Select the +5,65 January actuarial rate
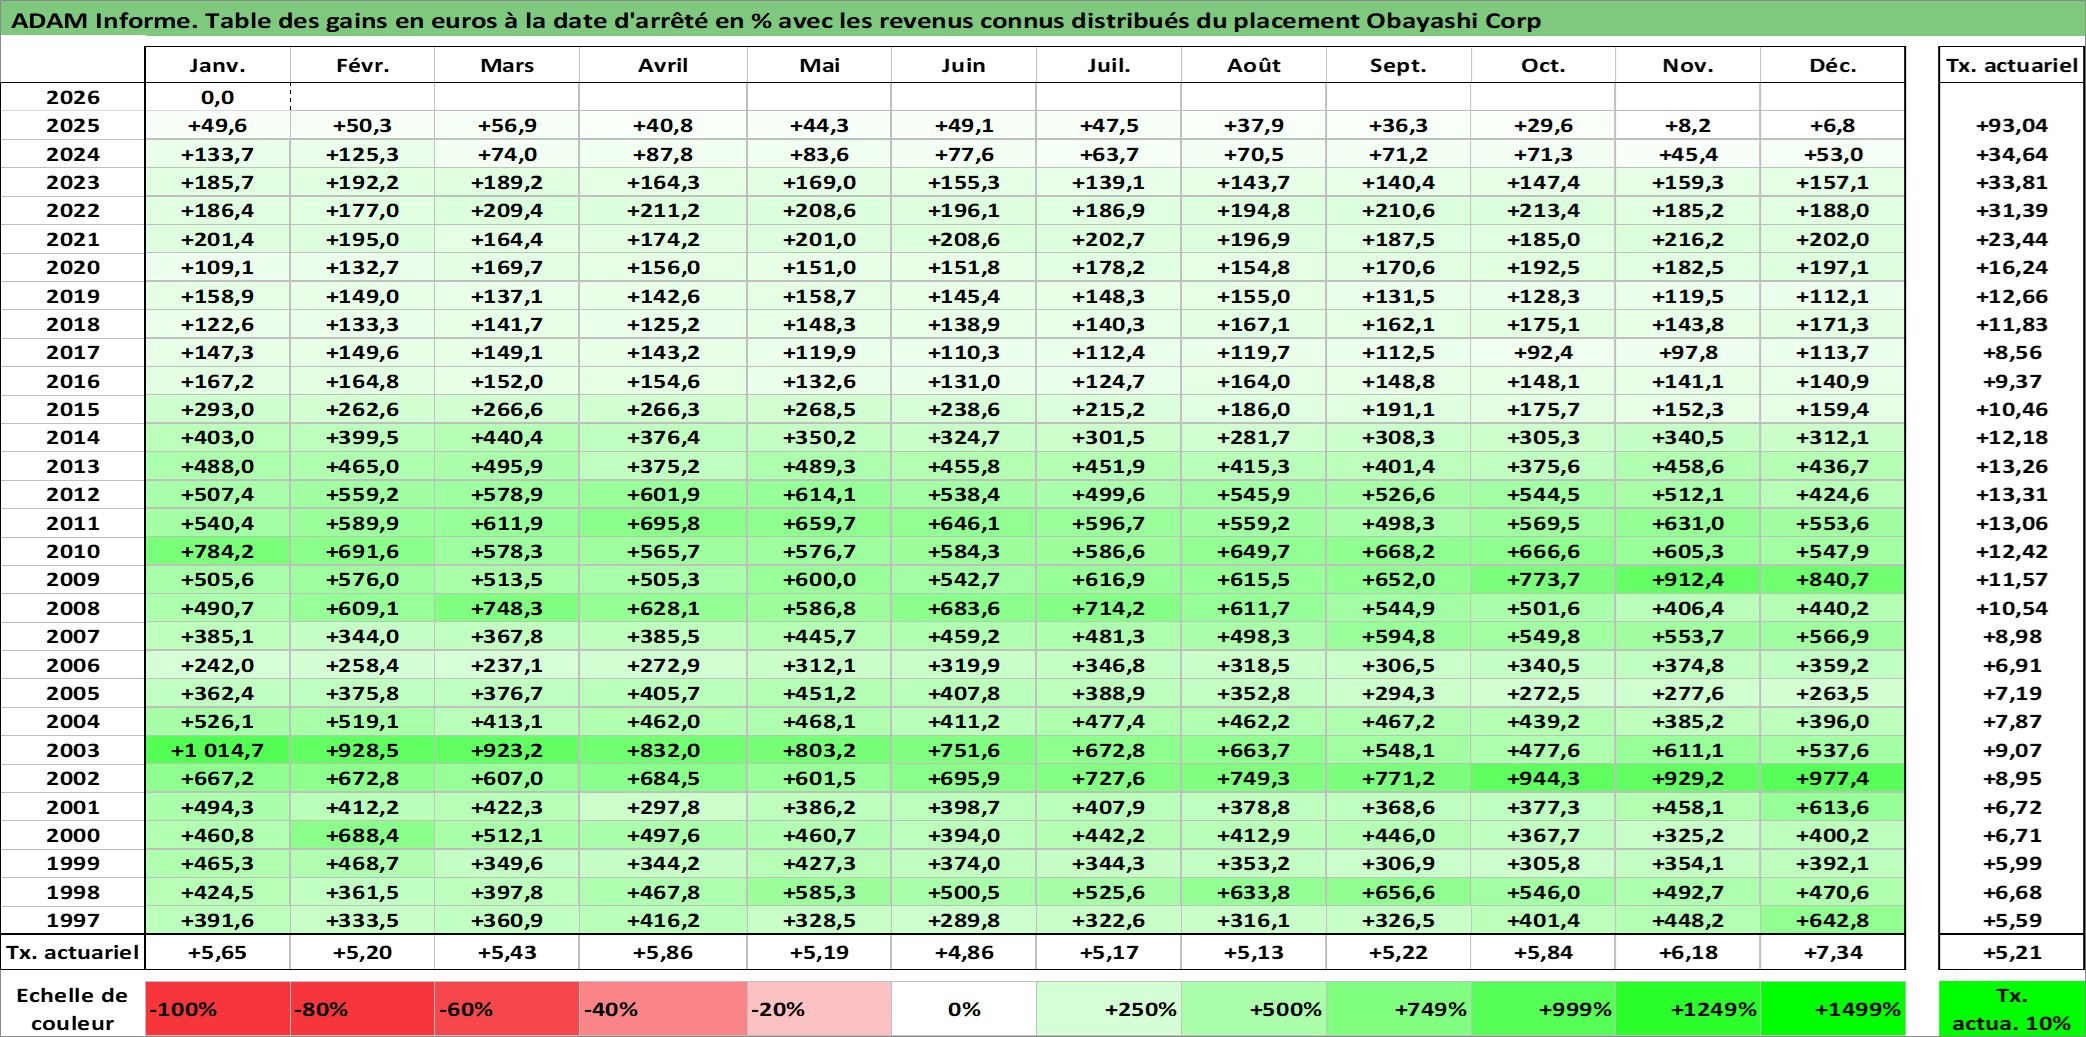The image size is (2086, 1037). click(218, 952)
